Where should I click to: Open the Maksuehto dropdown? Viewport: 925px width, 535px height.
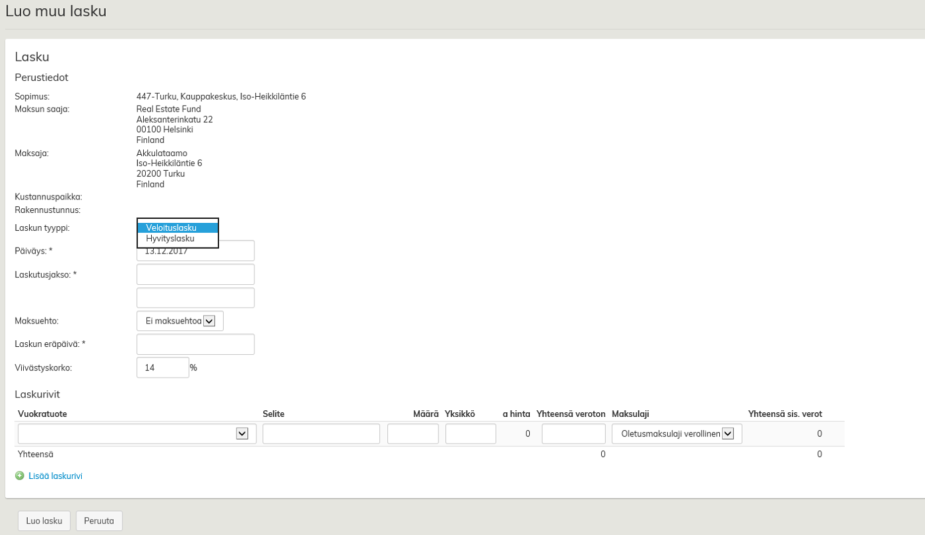180,321
